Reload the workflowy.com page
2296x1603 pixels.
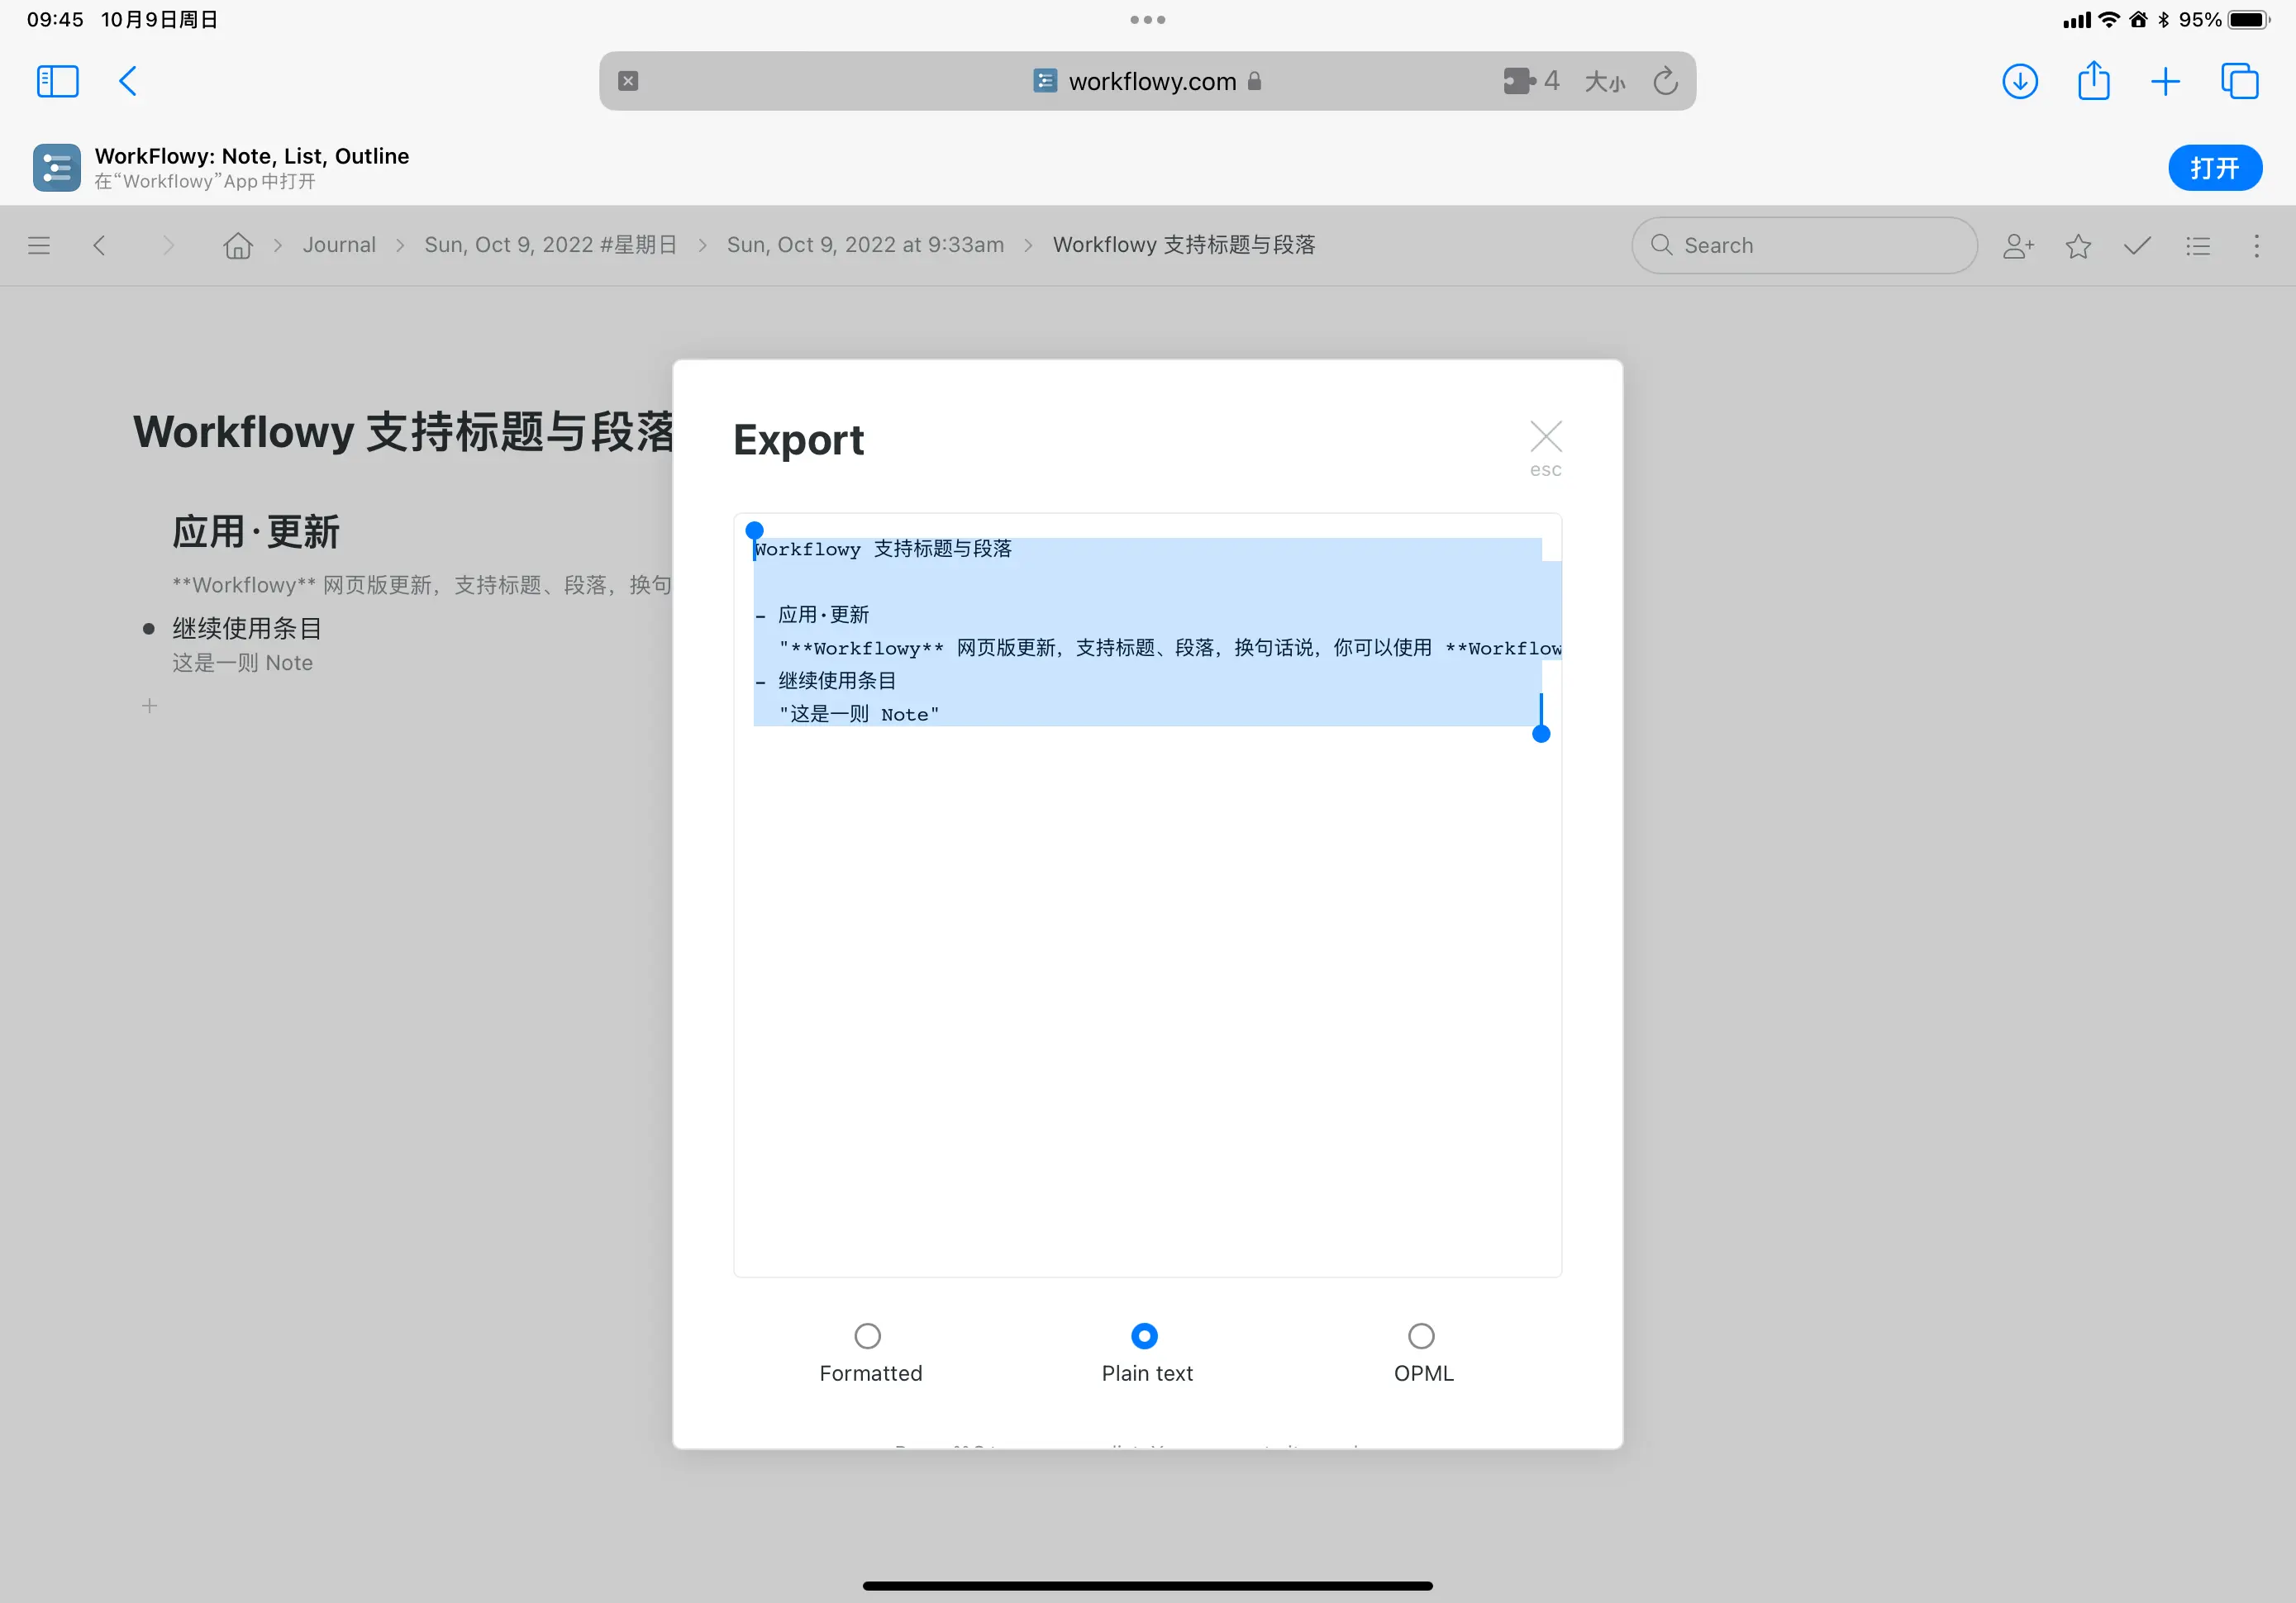tap(1665, 81)
